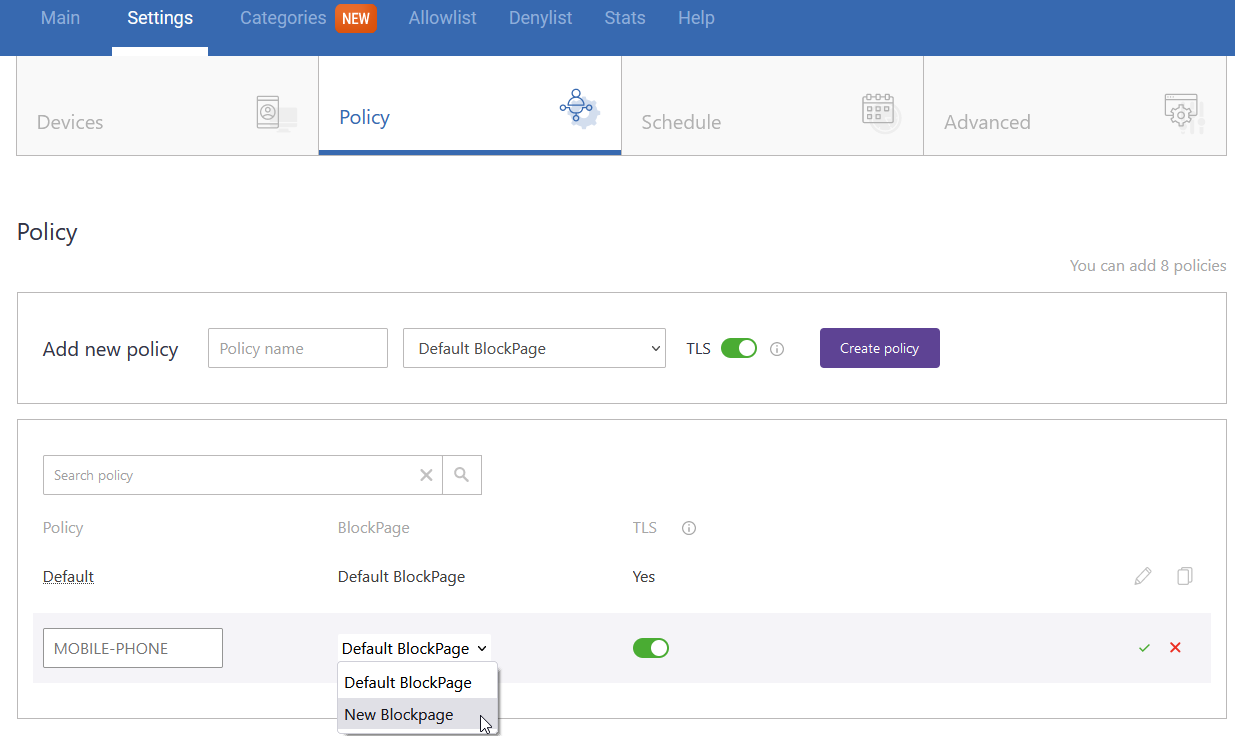
Task: Click inside the Policy name input field
Action: (x=297, y=348)
